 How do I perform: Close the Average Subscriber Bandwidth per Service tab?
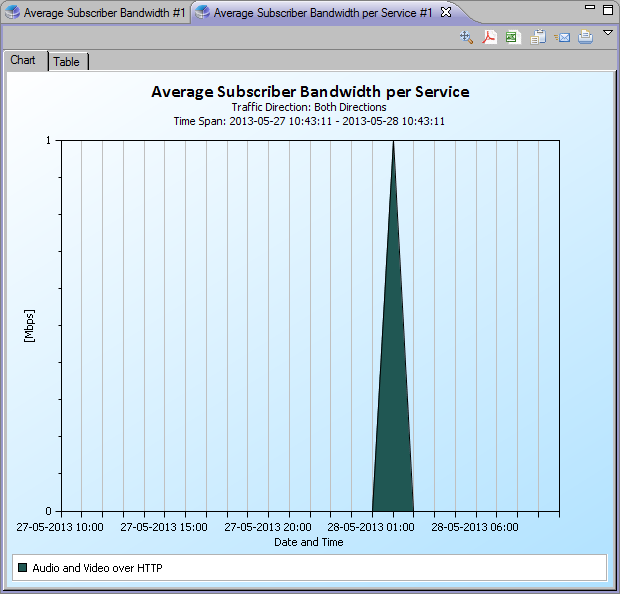coord(446,12)
